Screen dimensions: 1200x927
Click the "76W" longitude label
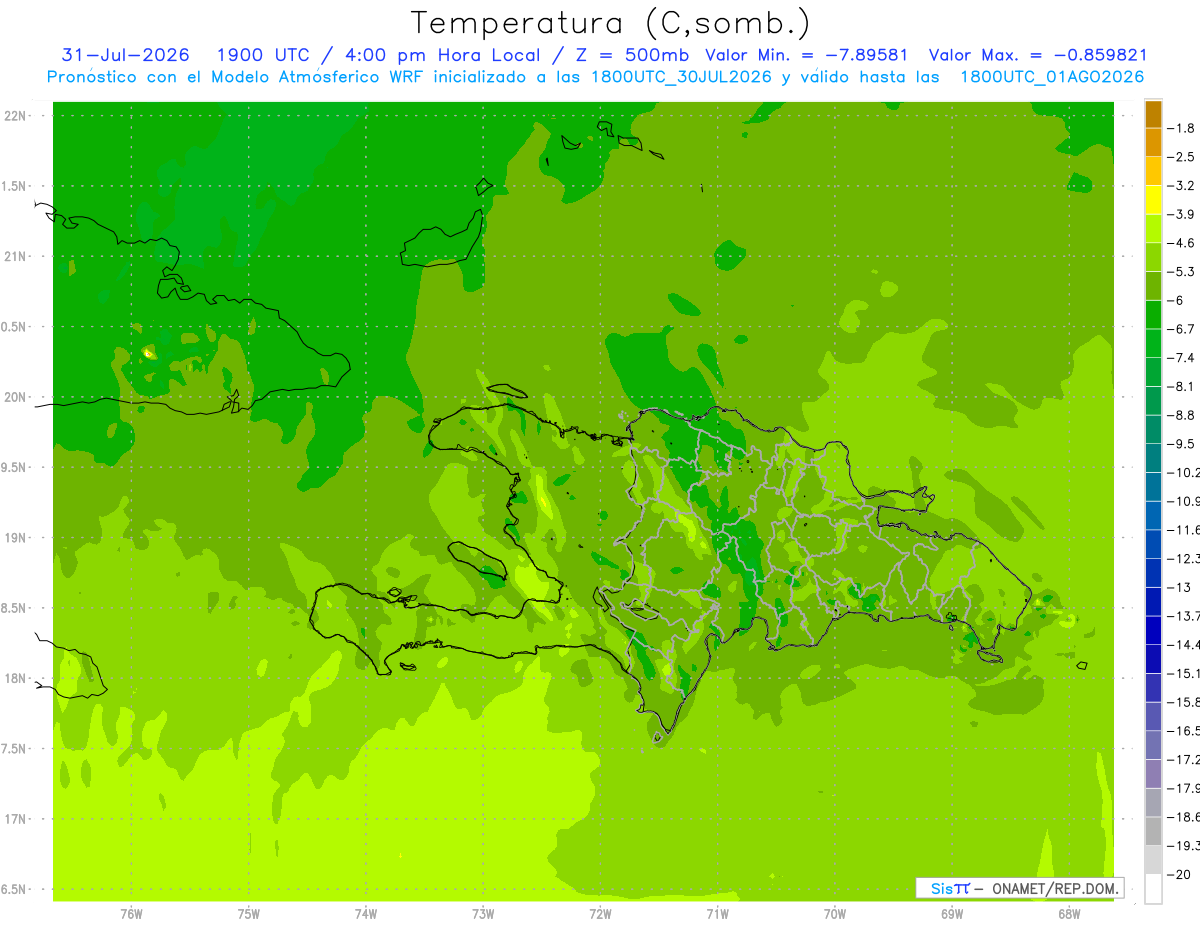(131, 914)
